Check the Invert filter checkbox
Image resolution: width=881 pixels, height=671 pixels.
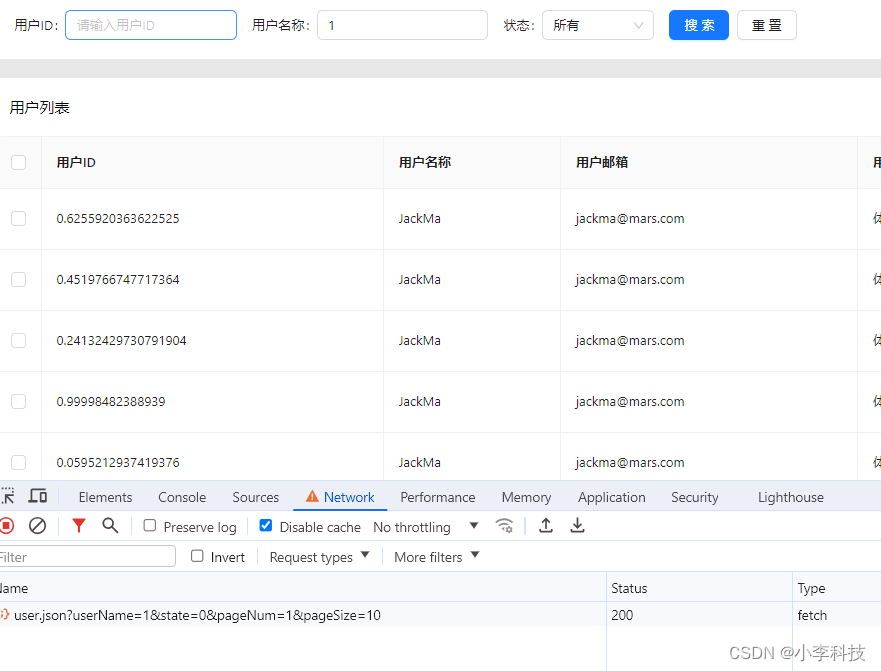[x=197, y=557]
